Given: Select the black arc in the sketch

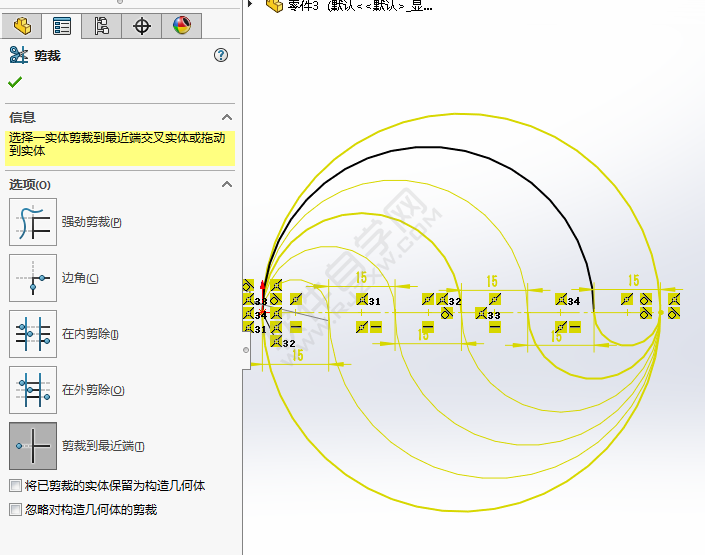Looking at the screenshot, I should coord(430,147).
